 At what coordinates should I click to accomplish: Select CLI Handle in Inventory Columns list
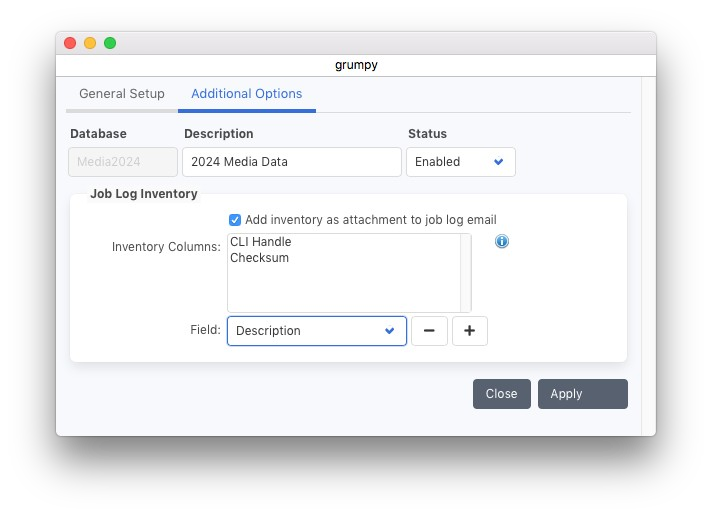click(260, 242)
